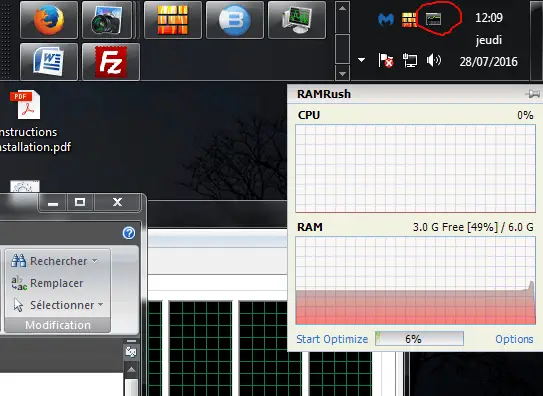Open Firefox from the taskbar

point(49,20)
